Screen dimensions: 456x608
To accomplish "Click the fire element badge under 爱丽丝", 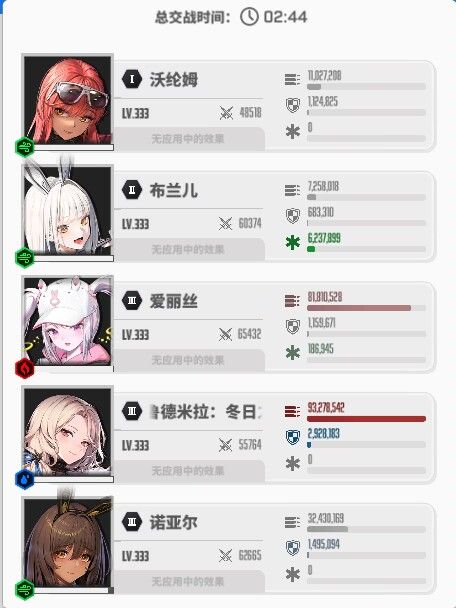I will coord(24,368).
